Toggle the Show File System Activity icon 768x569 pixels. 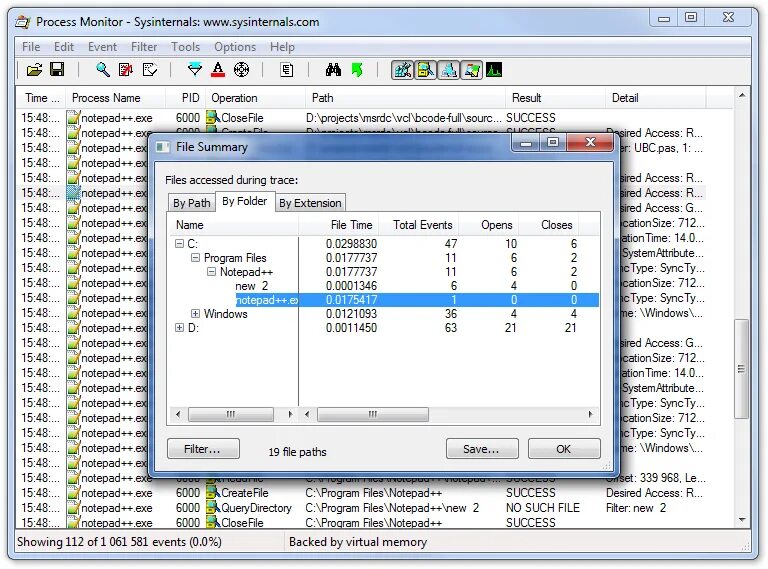(425, 70)
